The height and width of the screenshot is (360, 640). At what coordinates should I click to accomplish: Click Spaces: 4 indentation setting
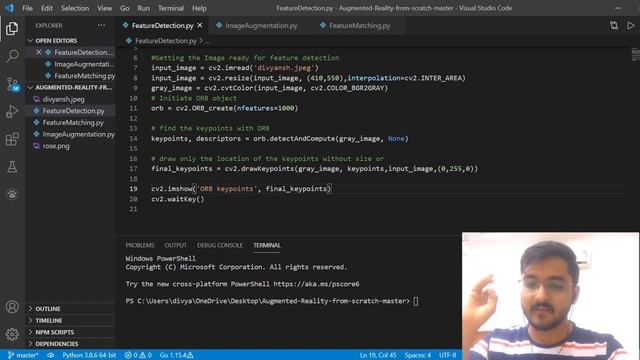[x=418, y=355]
